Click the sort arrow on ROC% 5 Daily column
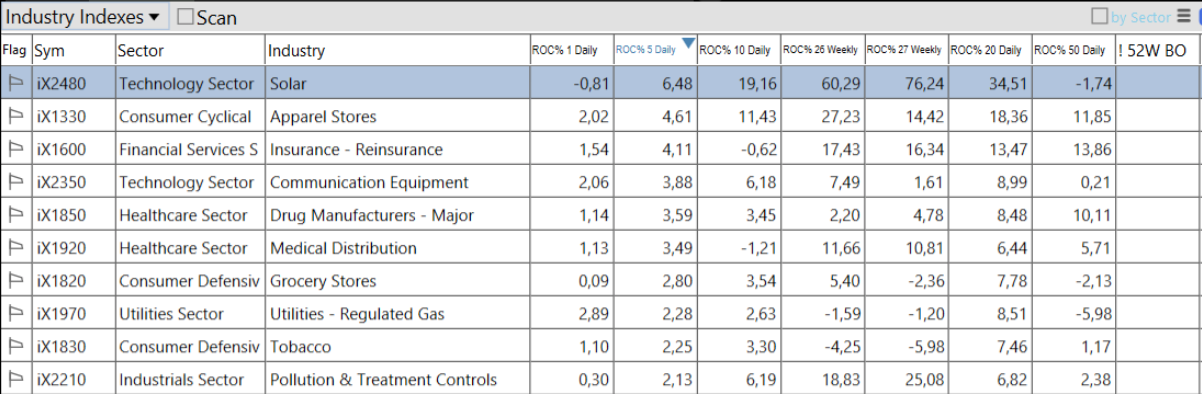Image resolution: width=1202 pixels, height=398 pixels. point(688,43)
